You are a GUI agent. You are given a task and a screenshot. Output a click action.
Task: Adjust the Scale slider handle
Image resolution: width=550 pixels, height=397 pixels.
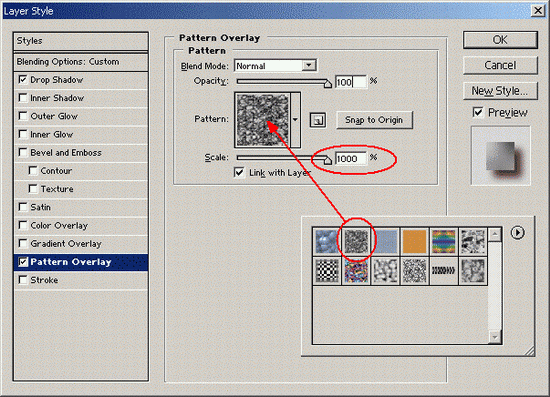pos(327,160)
